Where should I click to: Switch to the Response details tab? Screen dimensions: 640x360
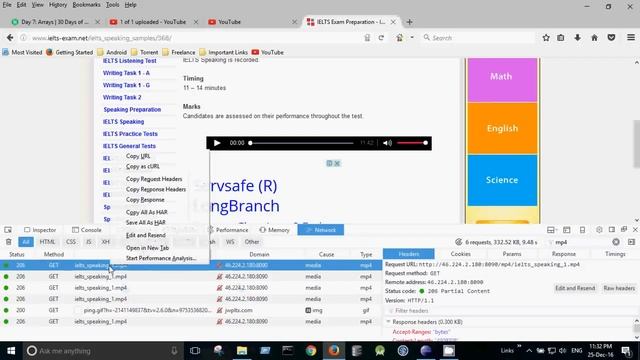[x=564, y=254]
